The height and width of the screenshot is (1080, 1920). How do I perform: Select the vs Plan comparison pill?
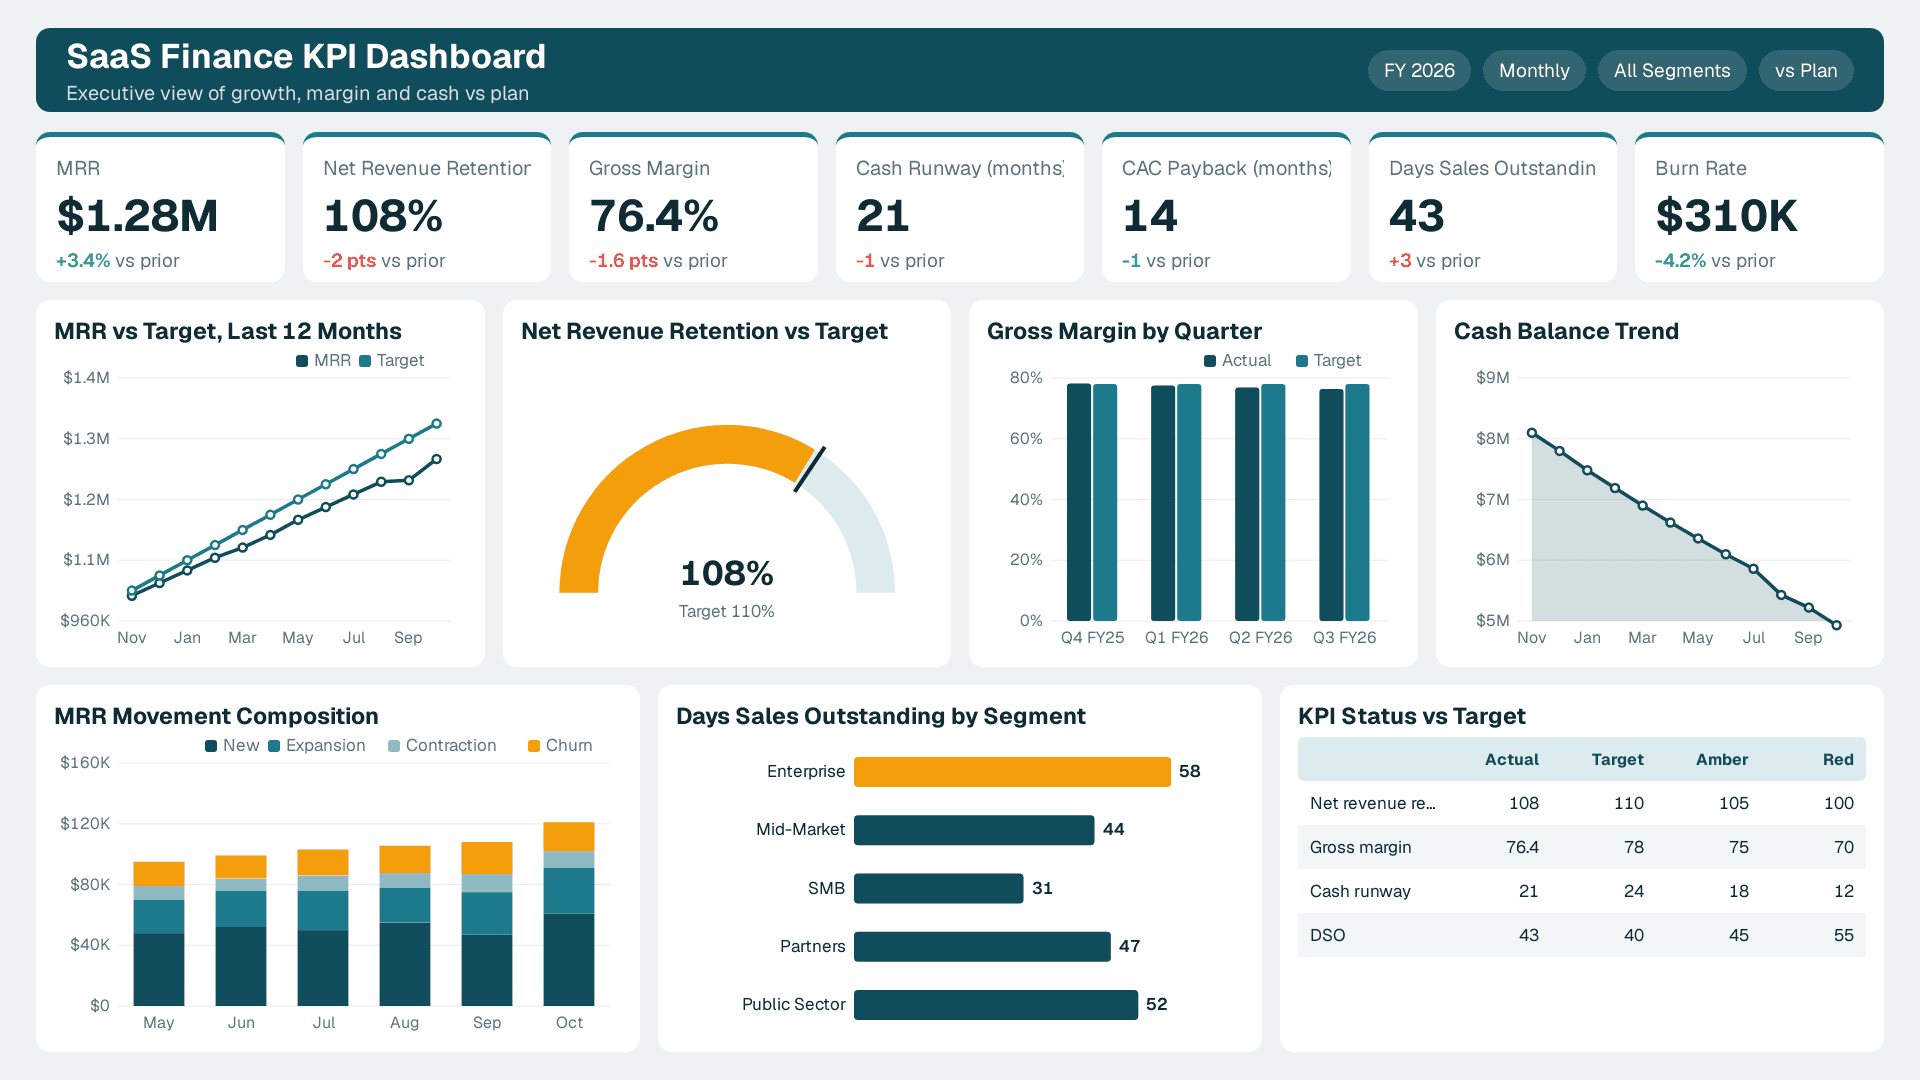[1806, 71]
